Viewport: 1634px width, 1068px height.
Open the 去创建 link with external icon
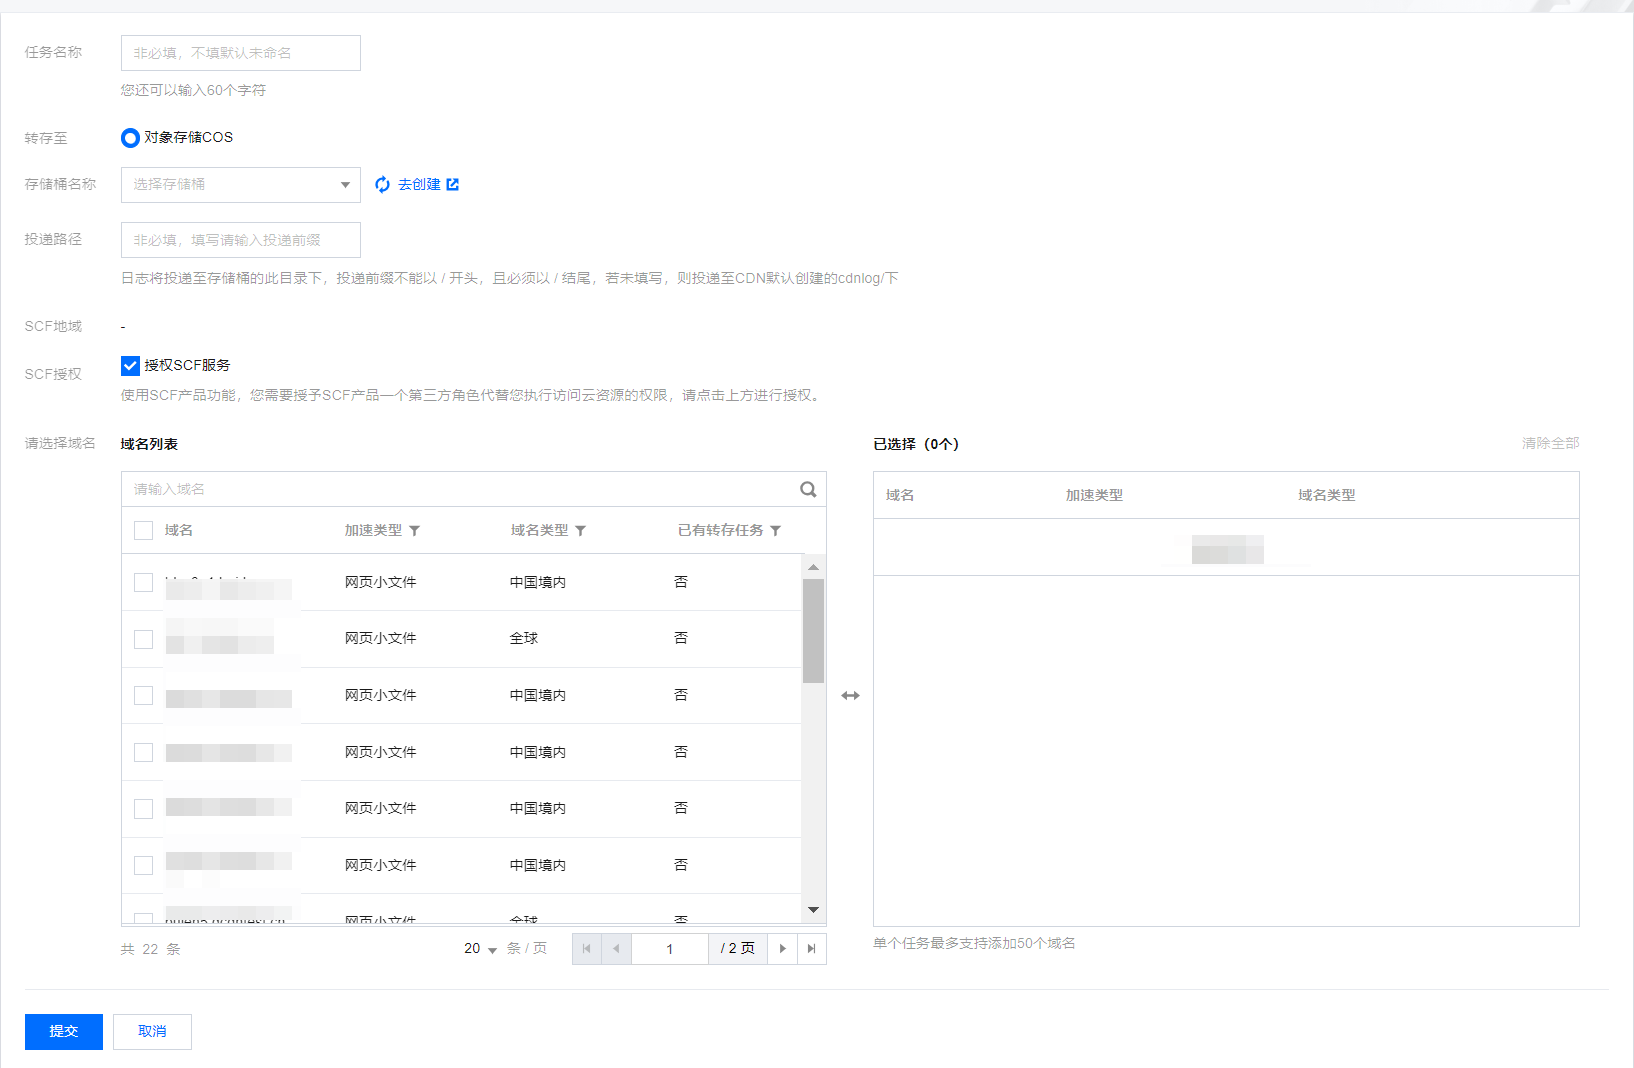[x=428, y=185]
